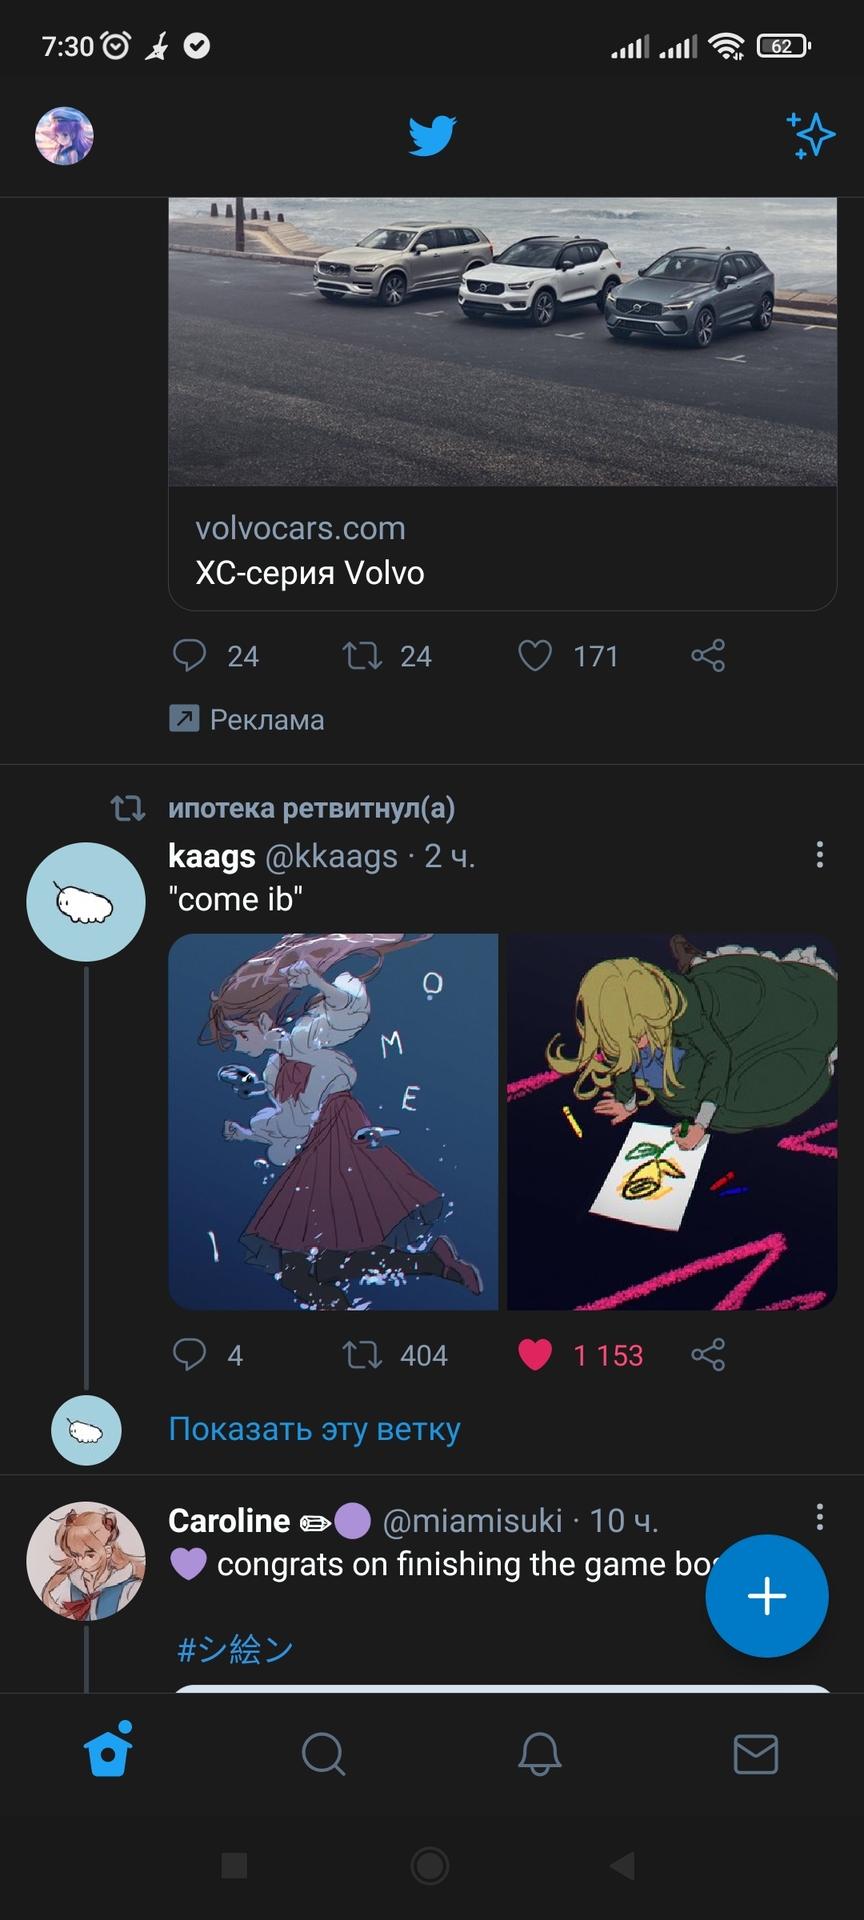Open the Caroline tweet overflow menu
This screenshot has width=864, height=1920.
(820, 1517)
